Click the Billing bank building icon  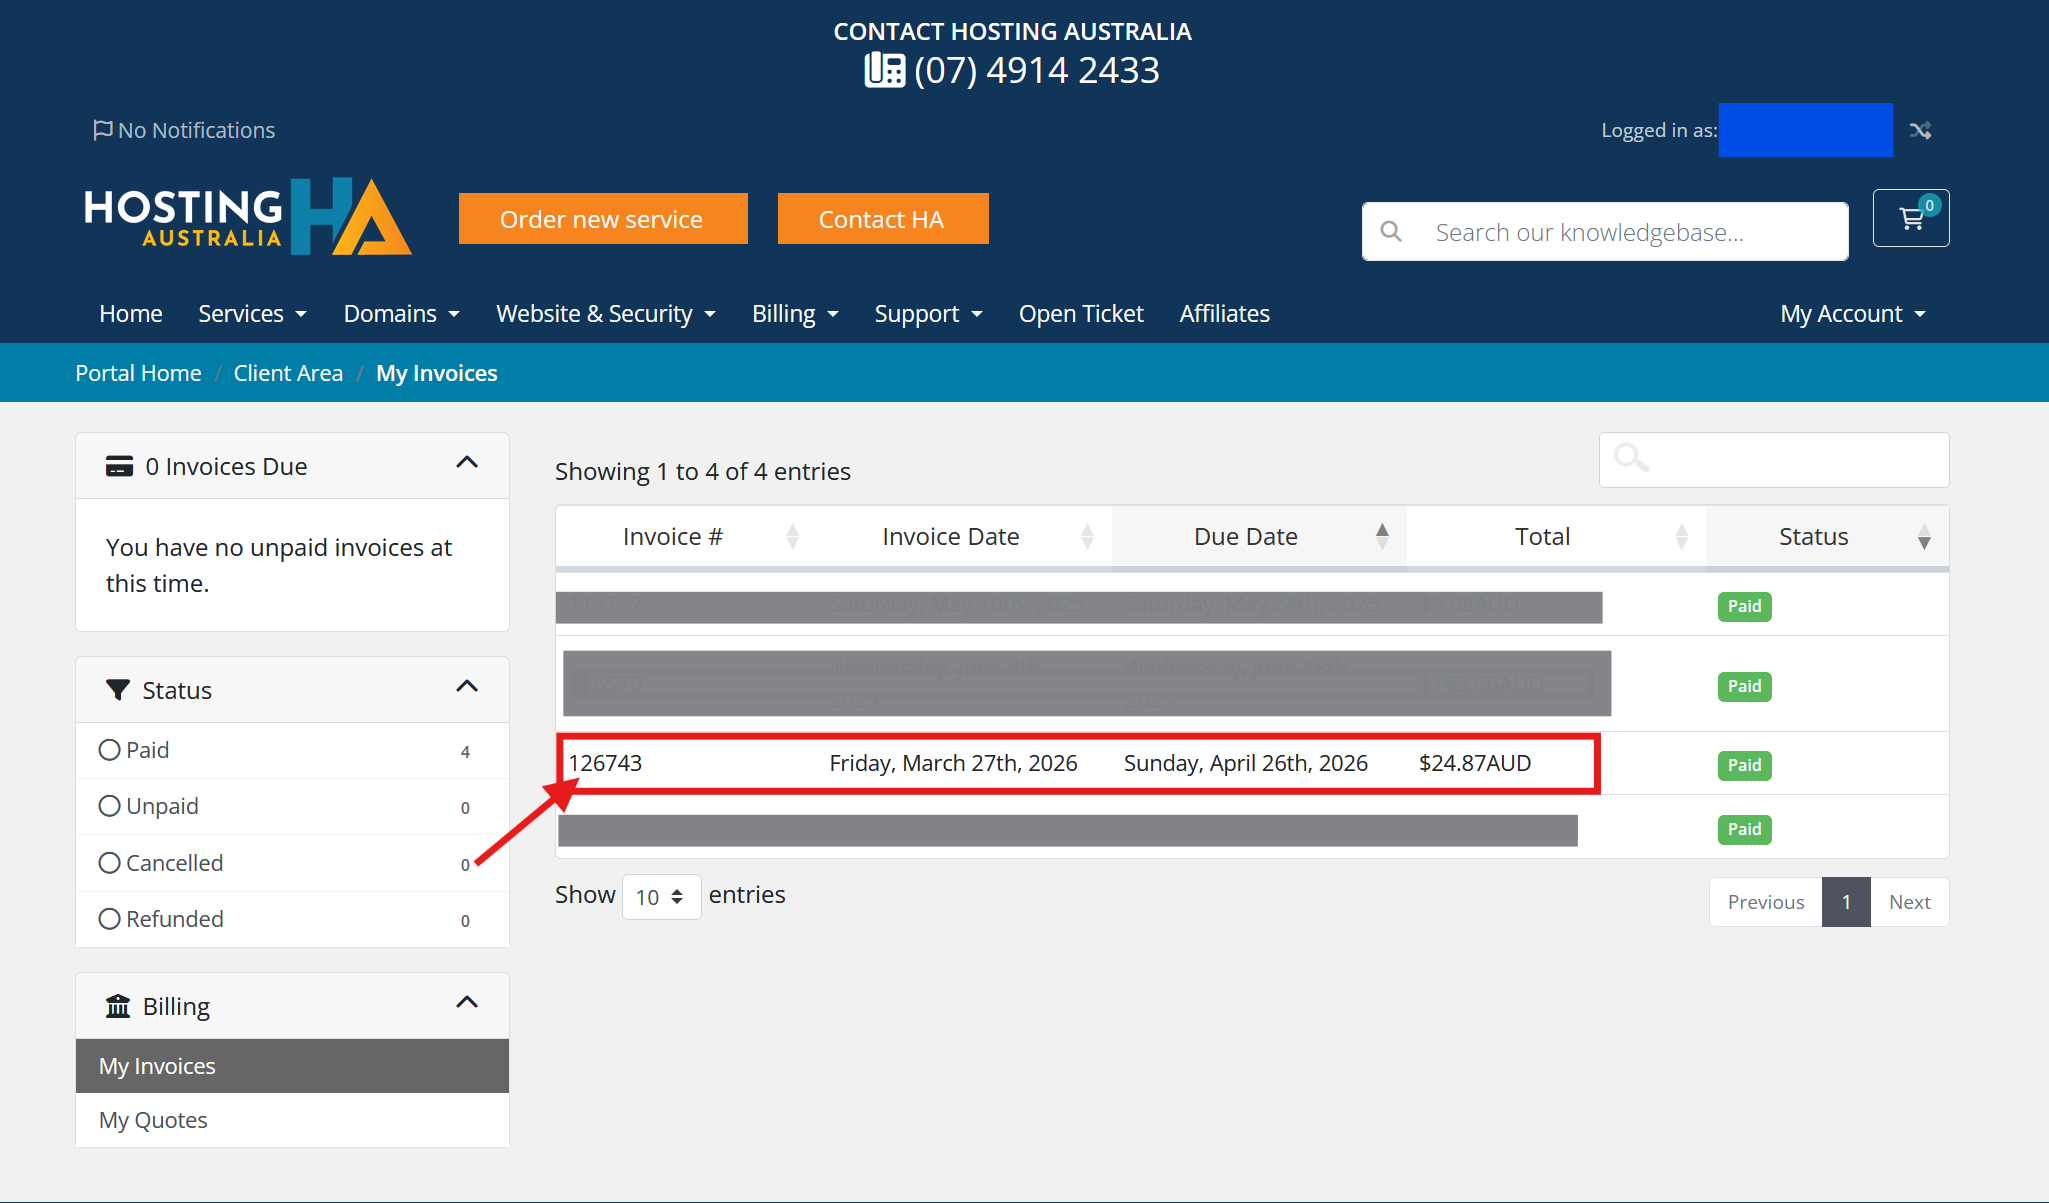[x=118, y=1006]
